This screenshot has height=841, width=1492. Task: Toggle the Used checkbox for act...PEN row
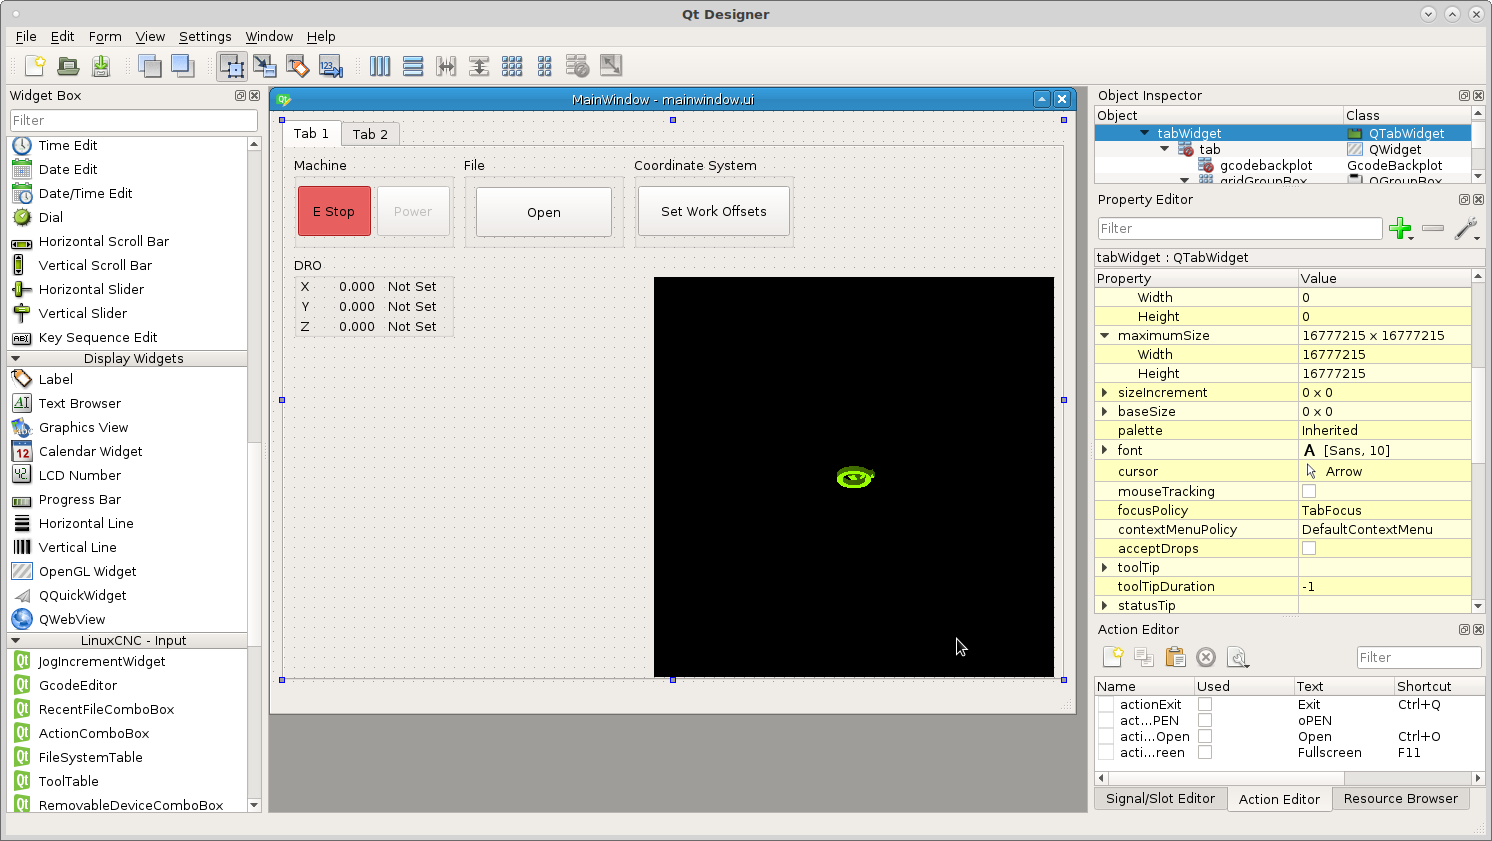(1205, 720)
